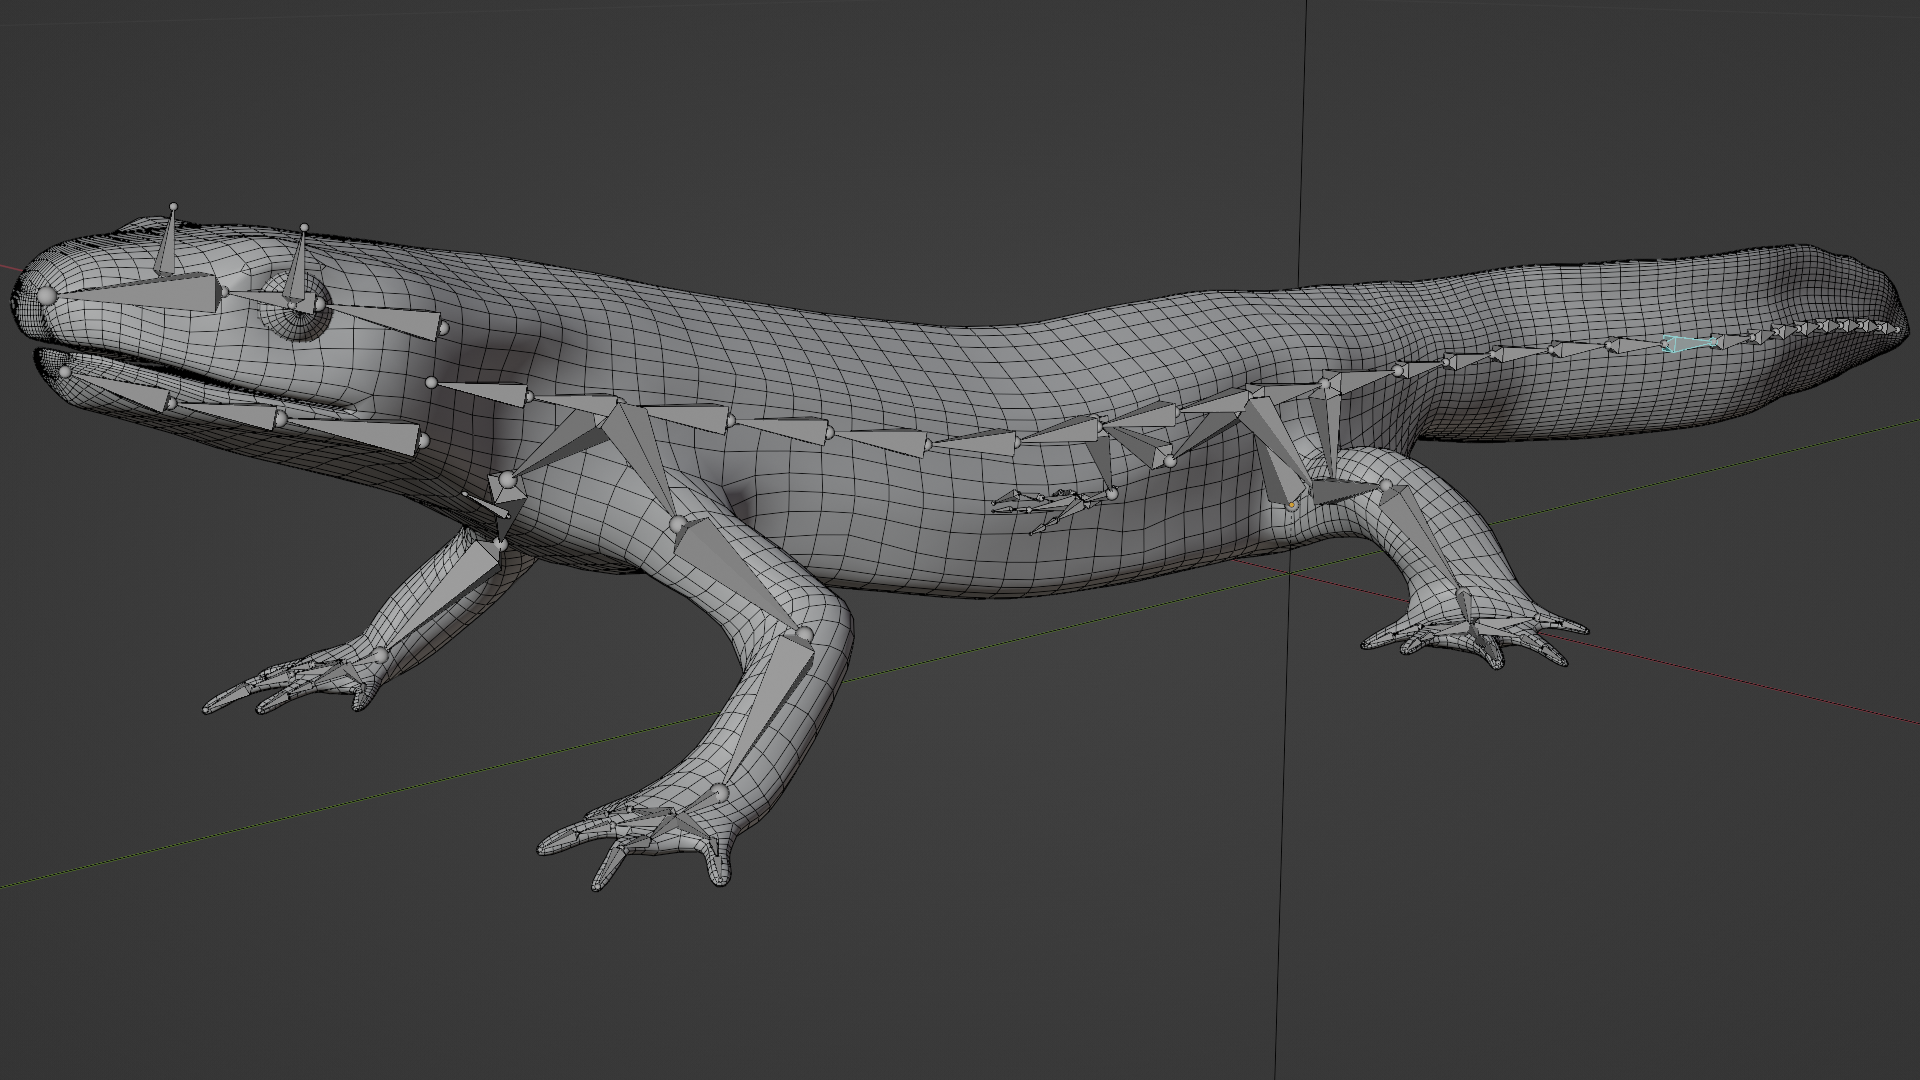Select the near front leg elbow joint
The image size is (1920, 1080).
click(805, 634)
